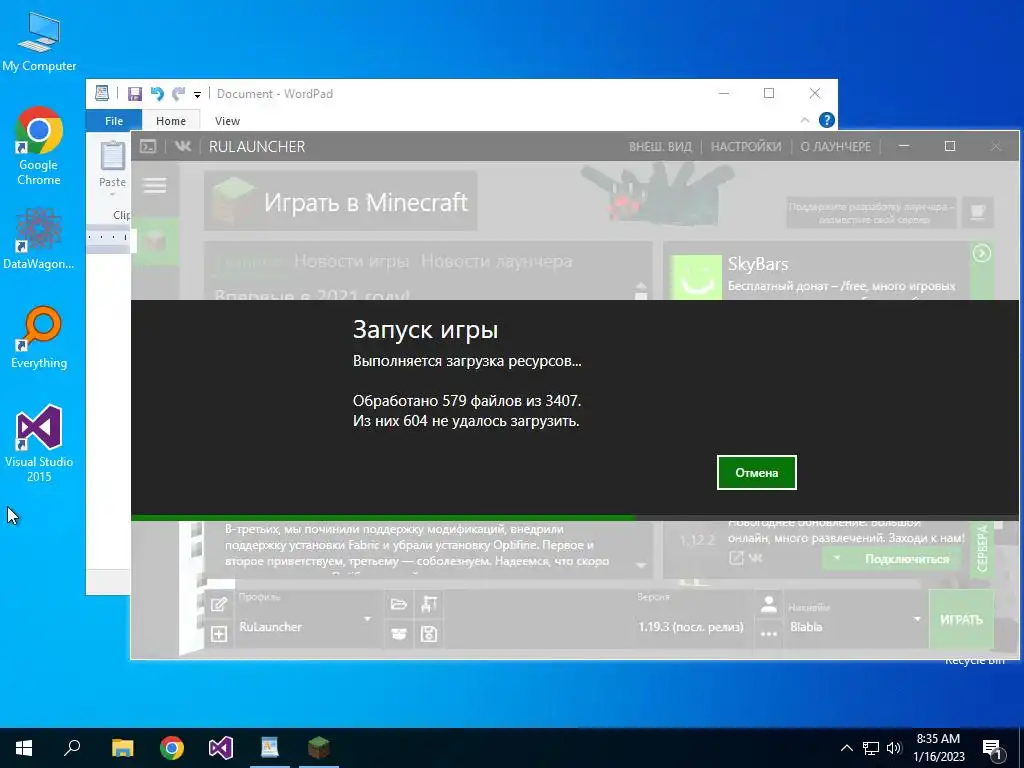Click the SkyBars server title
The image size is (1024, 768).
pos(758,264)
